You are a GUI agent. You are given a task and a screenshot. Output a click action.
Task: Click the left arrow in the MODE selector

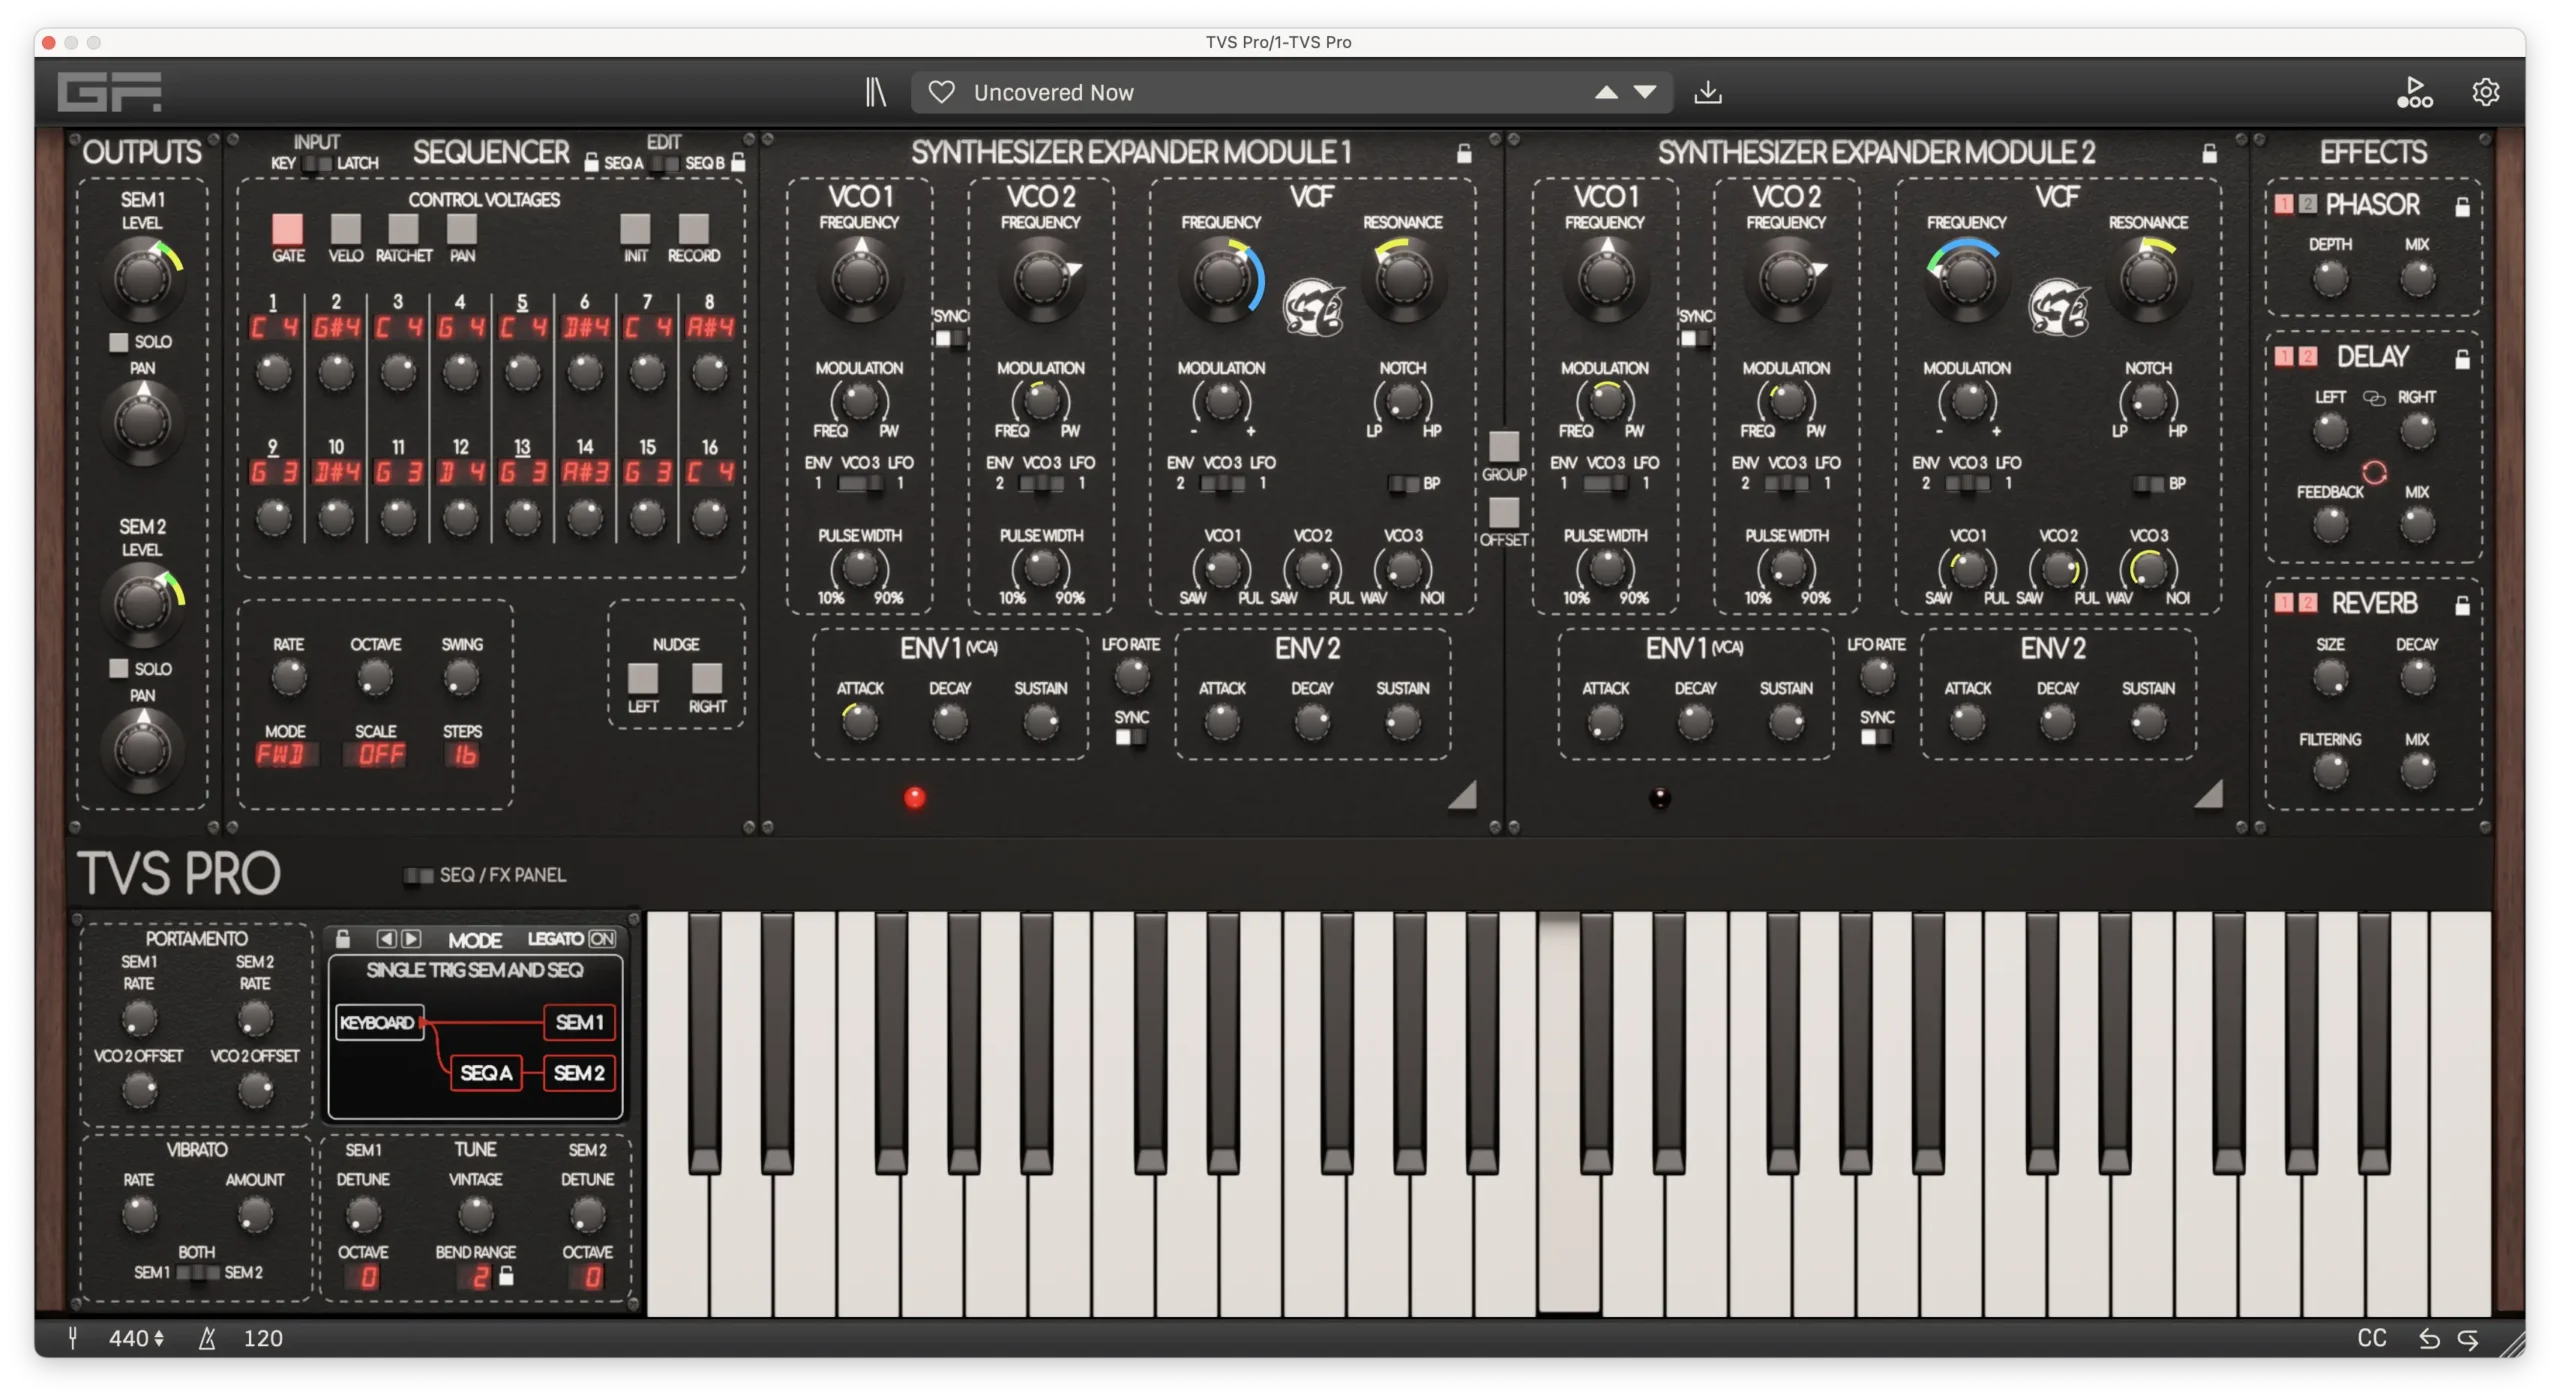[x=388, y=939]
